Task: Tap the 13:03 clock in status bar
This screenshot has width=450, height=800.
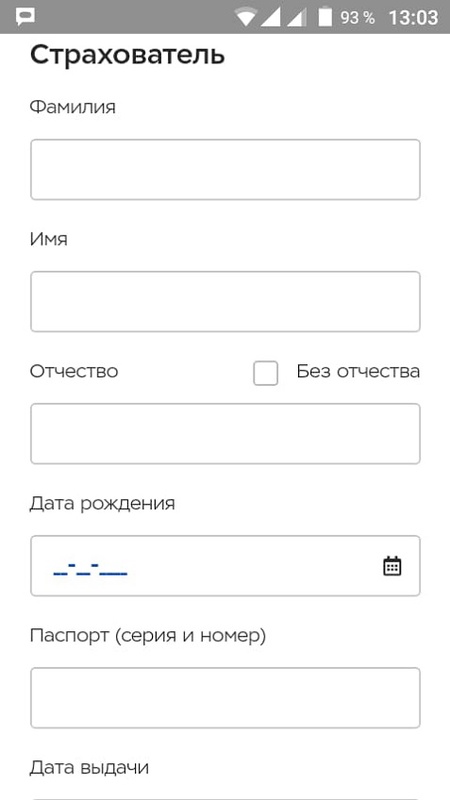Action: click(413, 18)
